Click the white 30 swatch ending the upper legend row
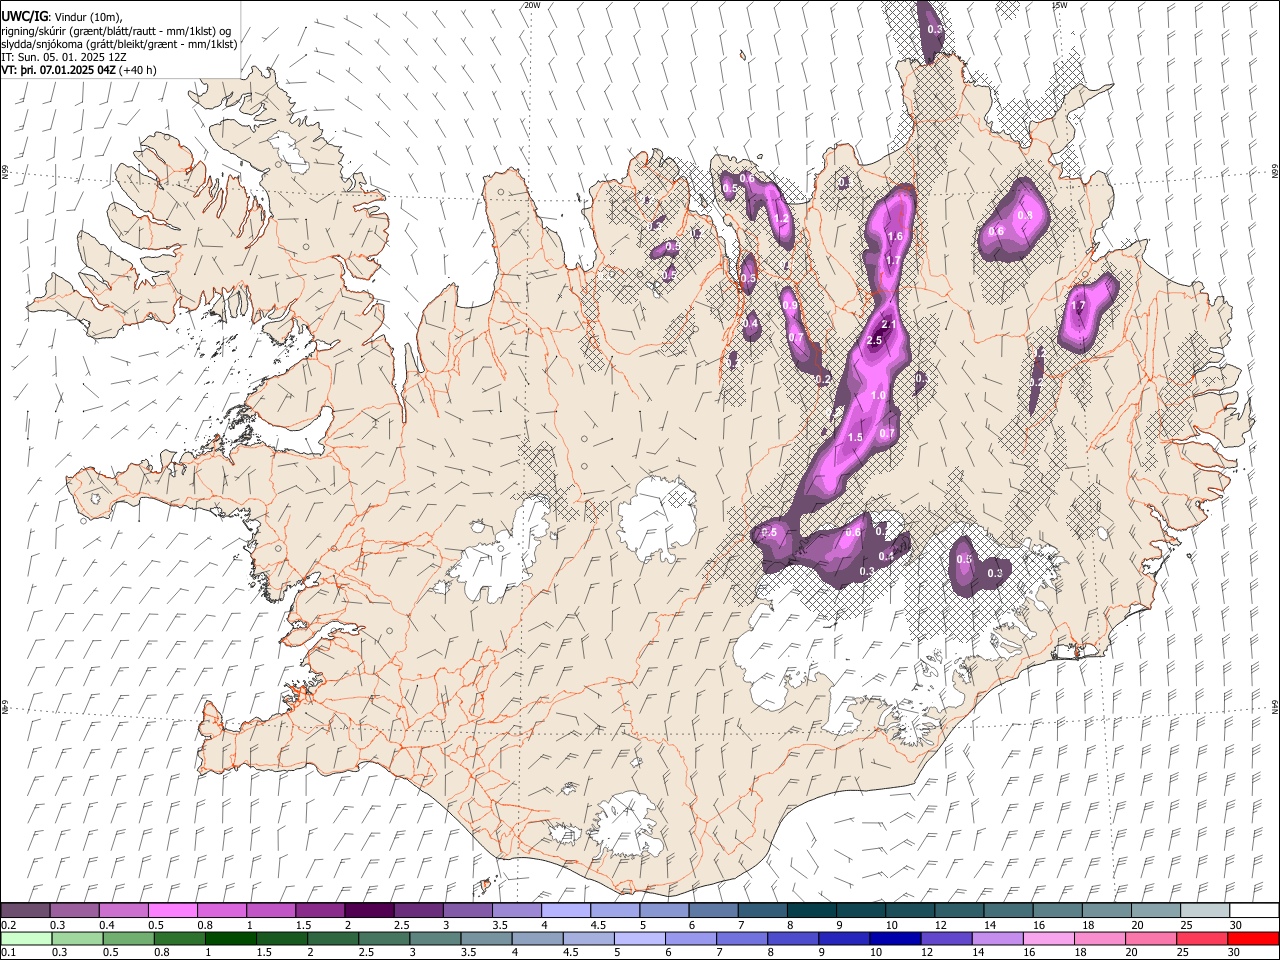The height and width of the screenshot is (960, 1280). click(x=1253, y=911)
